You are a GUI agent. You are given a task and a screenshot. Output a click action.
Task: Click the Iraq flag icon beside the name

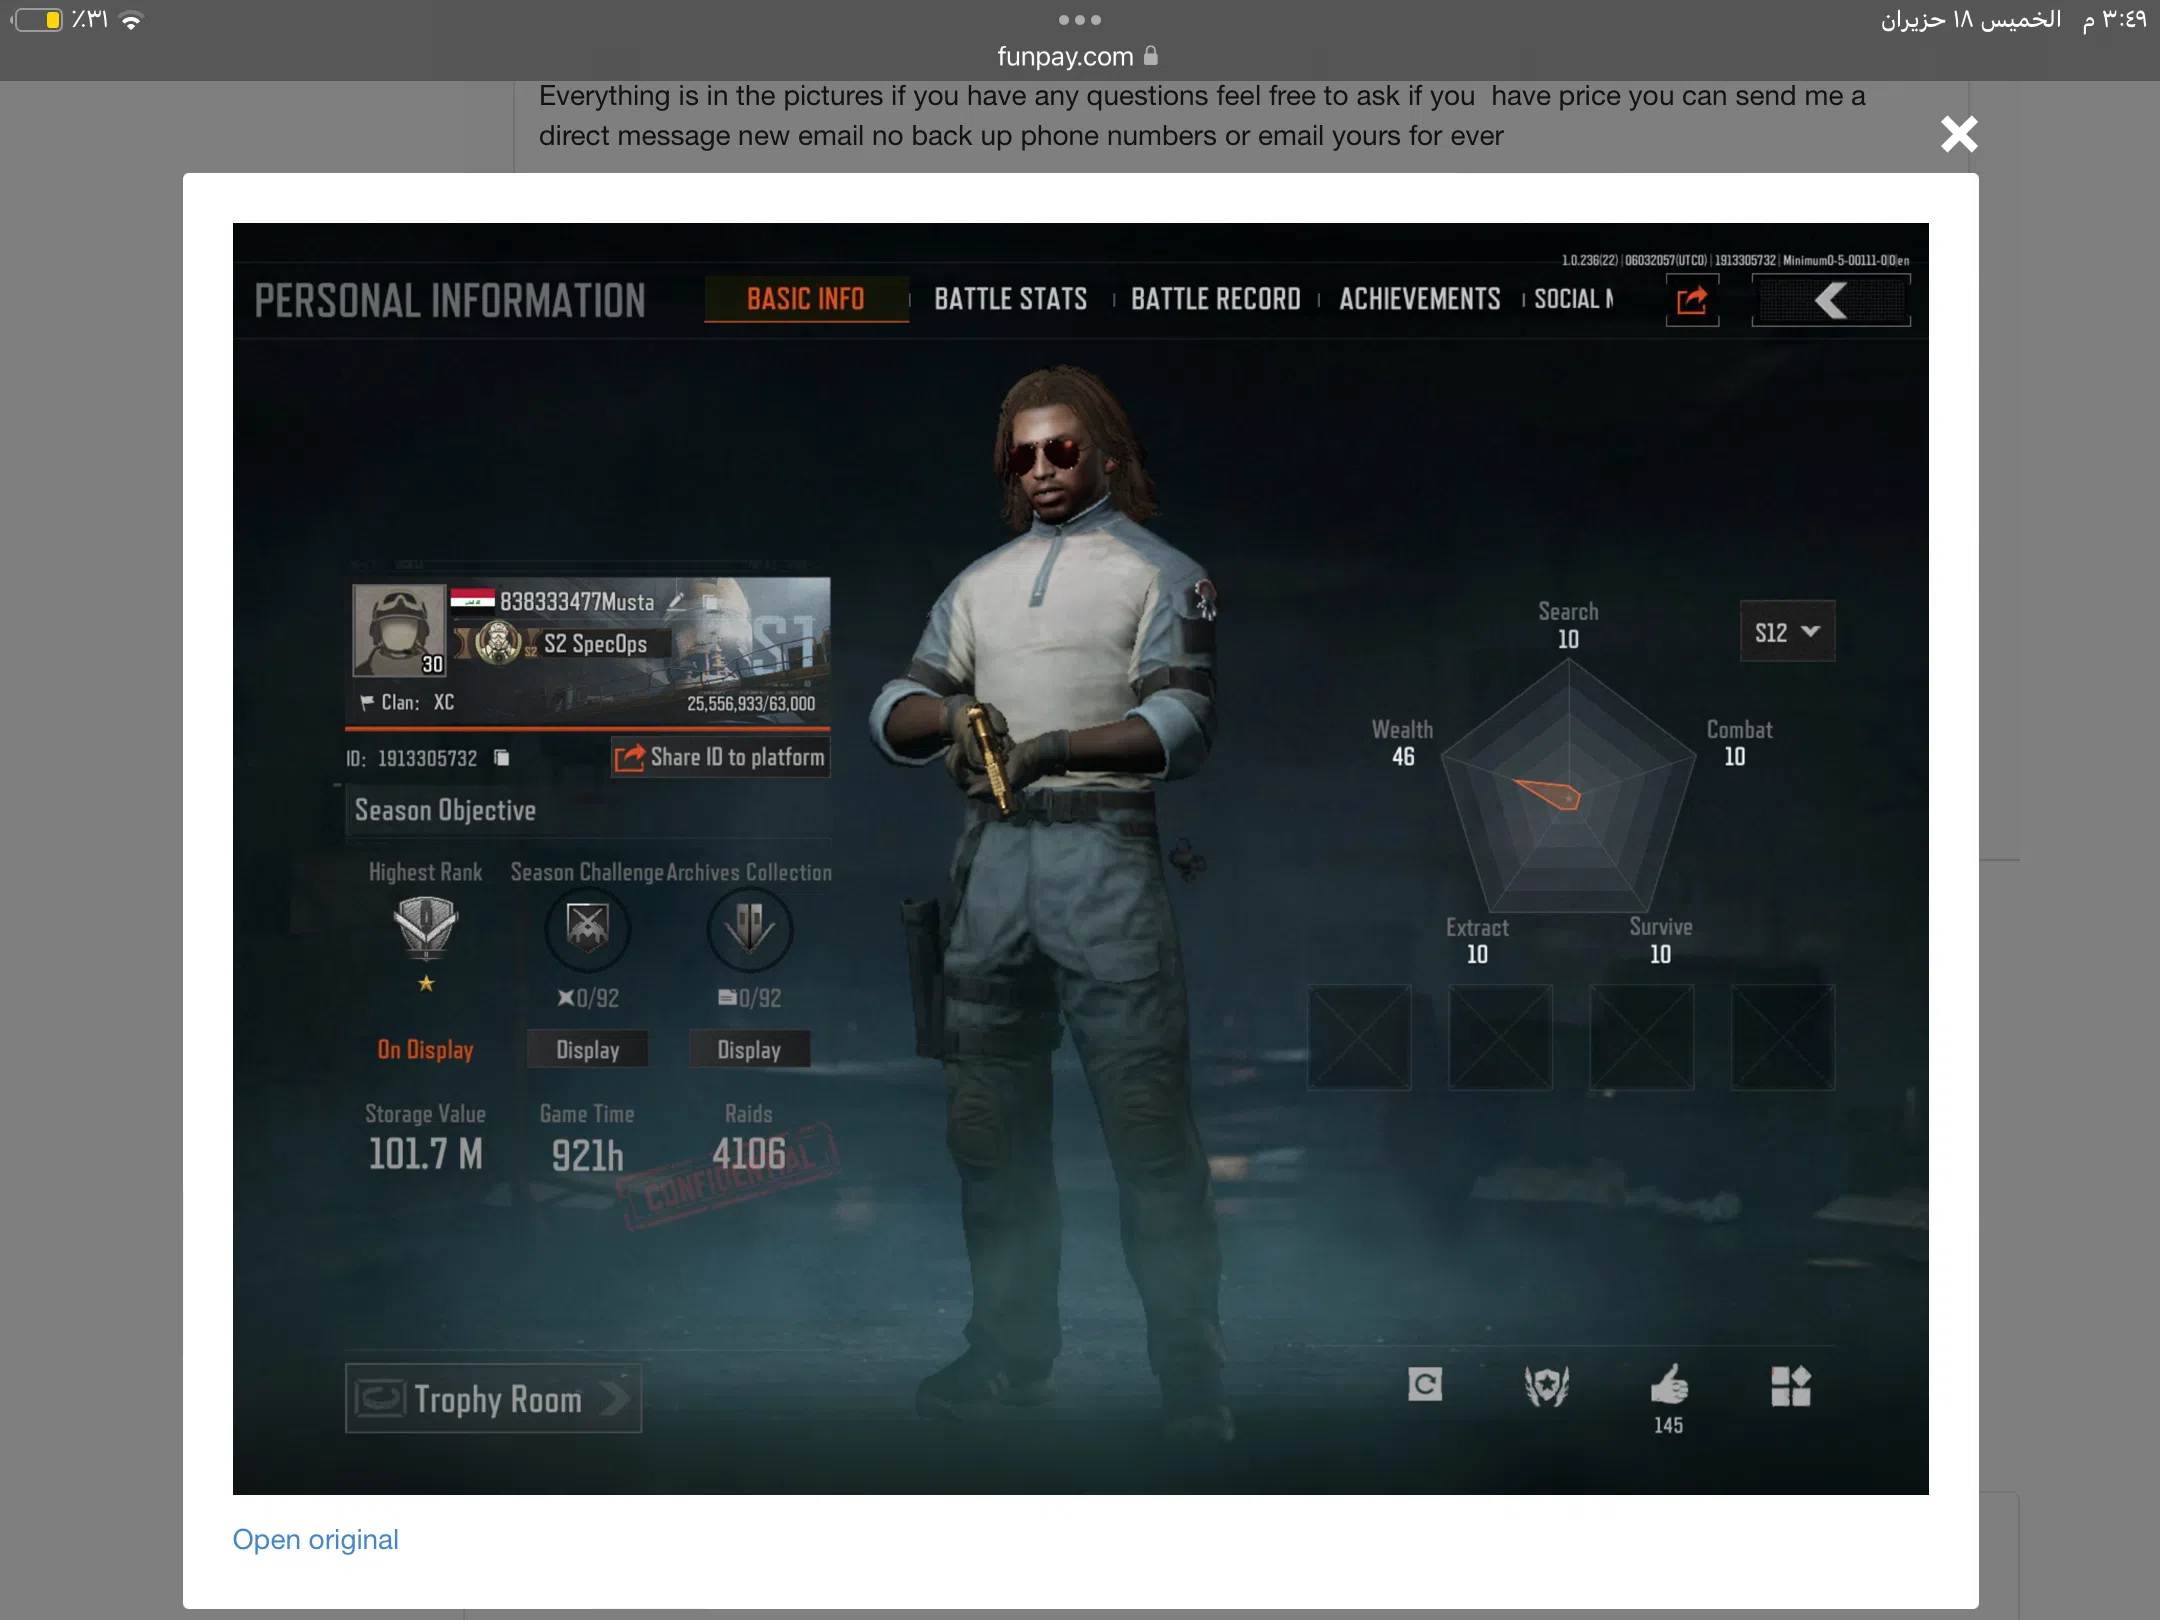pyautogui.click(x=472, y=599)
